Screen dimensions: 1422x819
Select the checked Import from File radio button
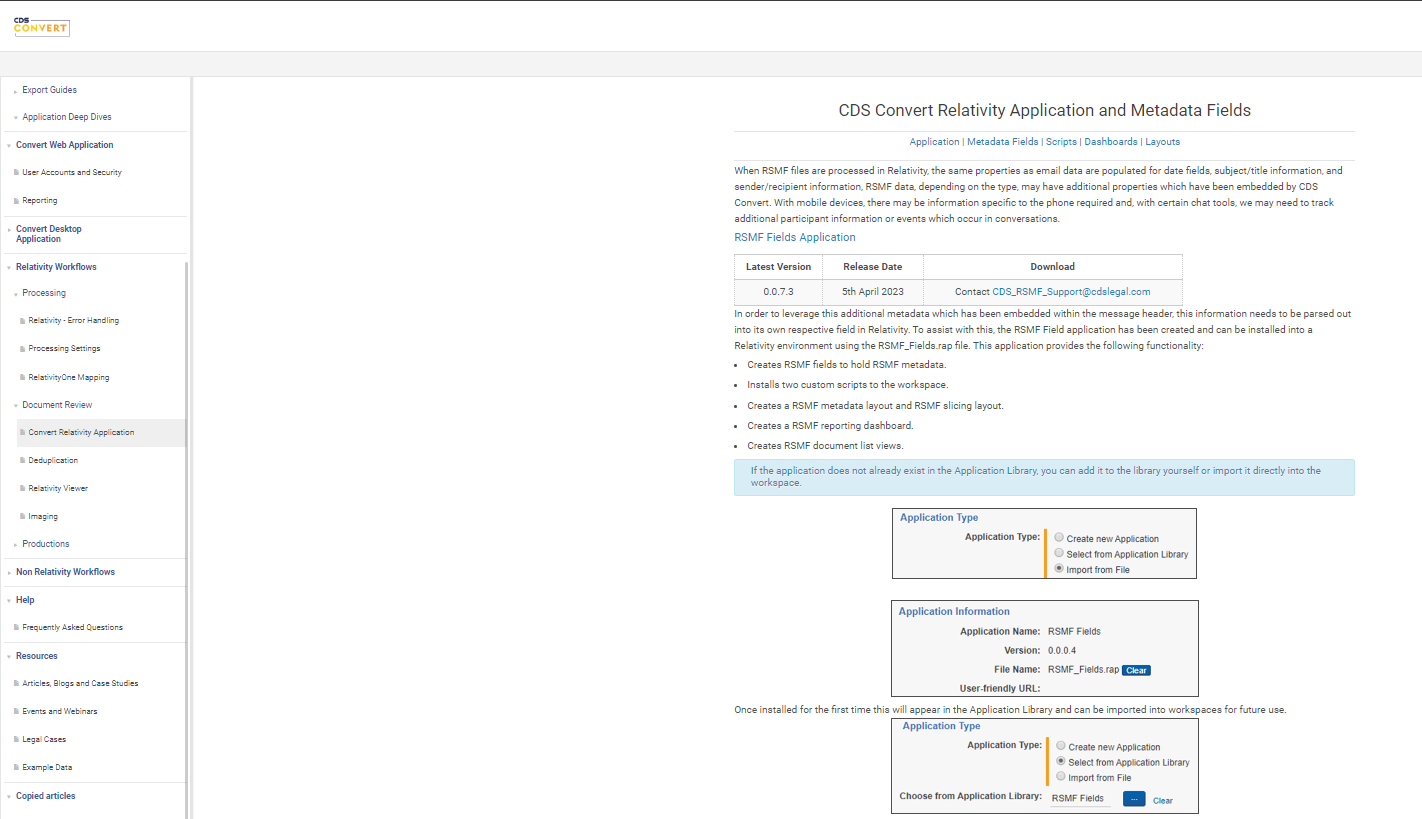point(1059,568)
